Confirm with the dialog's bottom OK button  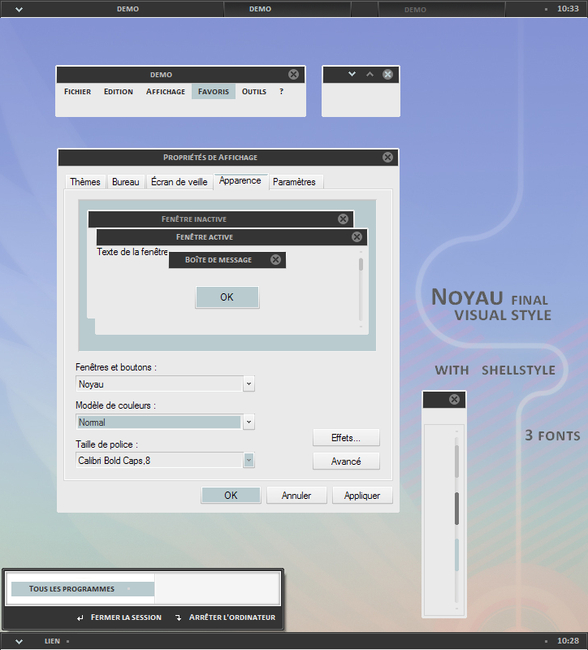pos(231,495)
